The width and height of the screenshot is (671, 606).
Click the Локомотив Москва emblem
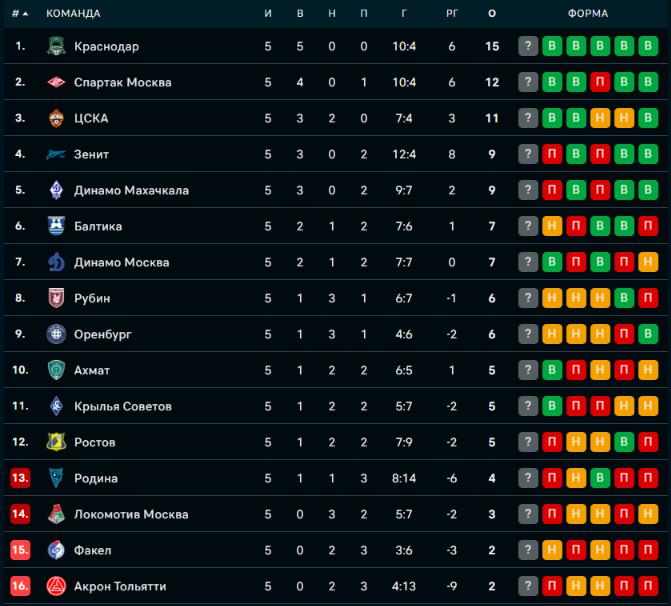coord(56,514)
